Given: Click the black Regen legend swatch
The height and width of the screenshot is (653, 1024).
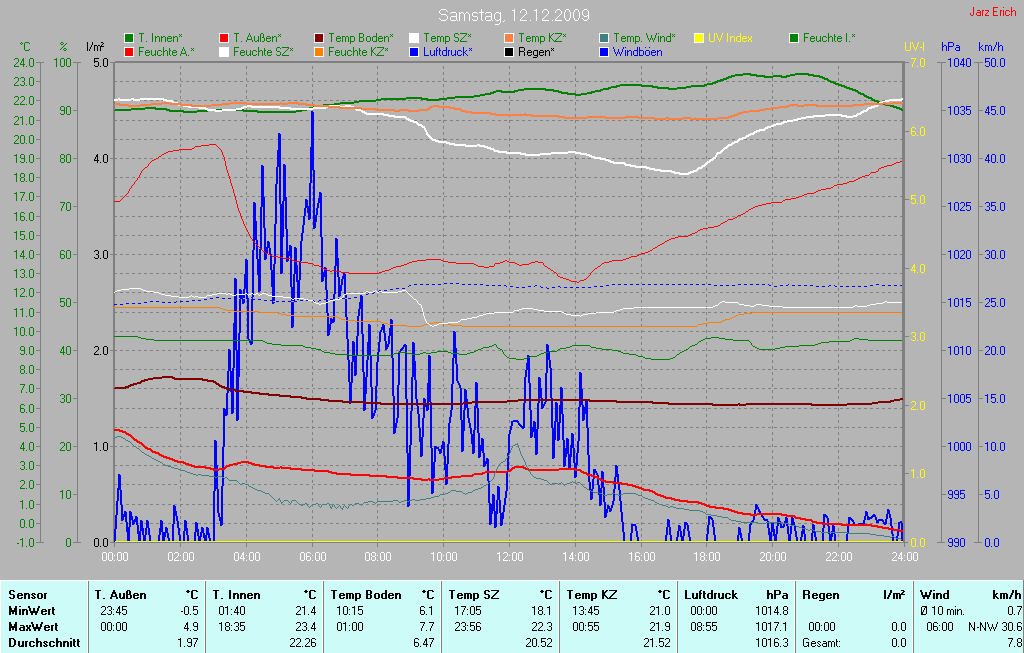Looking at the screenshot, I should point(509,51).
